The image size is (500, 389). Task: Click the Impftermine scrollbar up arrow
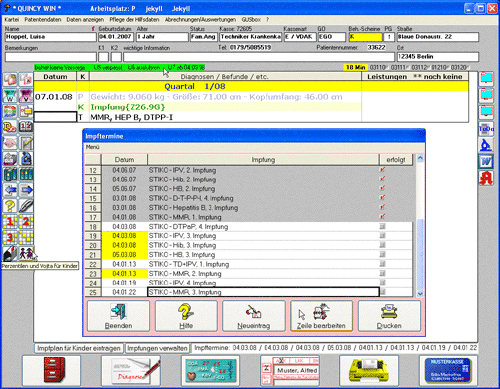pyautogui.click(x=420, y=159)
